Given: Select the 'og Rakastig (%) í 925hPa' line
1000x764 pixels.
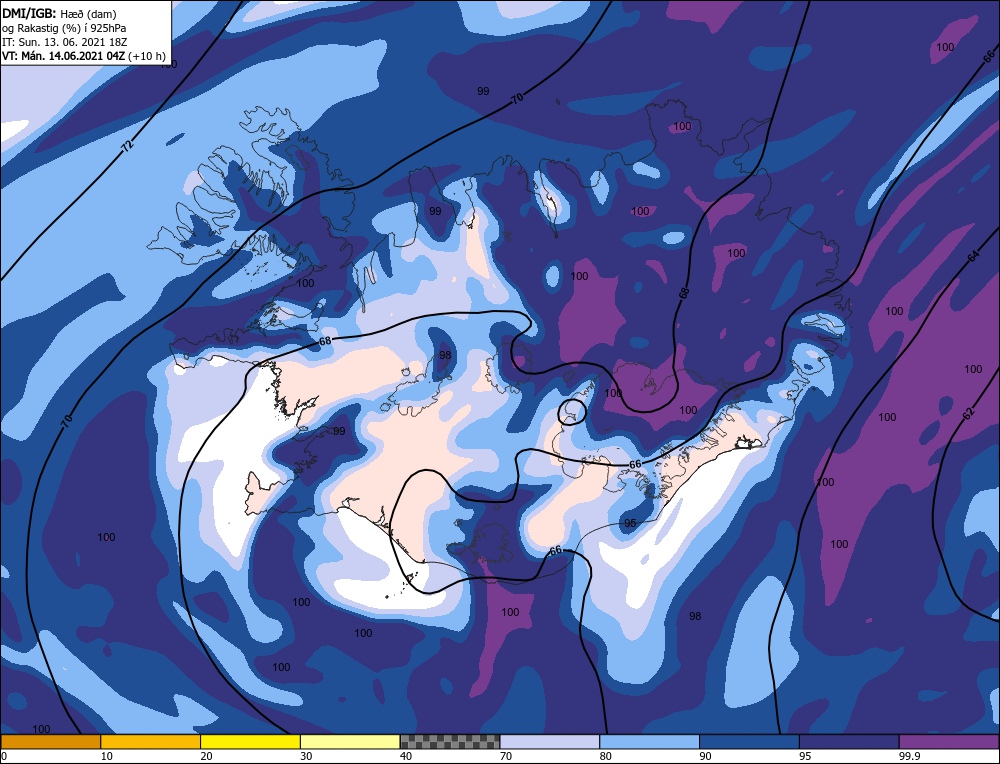Looking at the screenshot, I should pyautogui.click(x=64, y=28).
